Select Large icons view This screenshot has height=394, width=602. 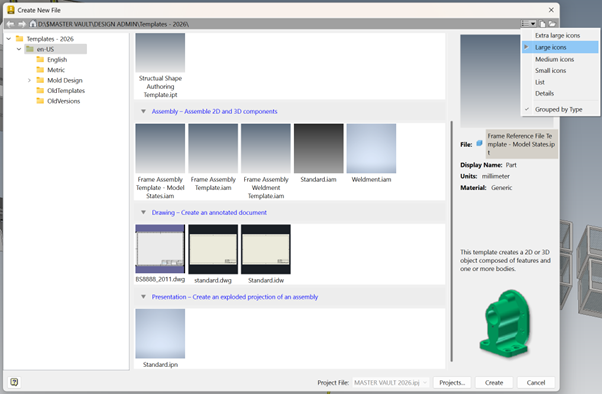click(x=560, y=47)
